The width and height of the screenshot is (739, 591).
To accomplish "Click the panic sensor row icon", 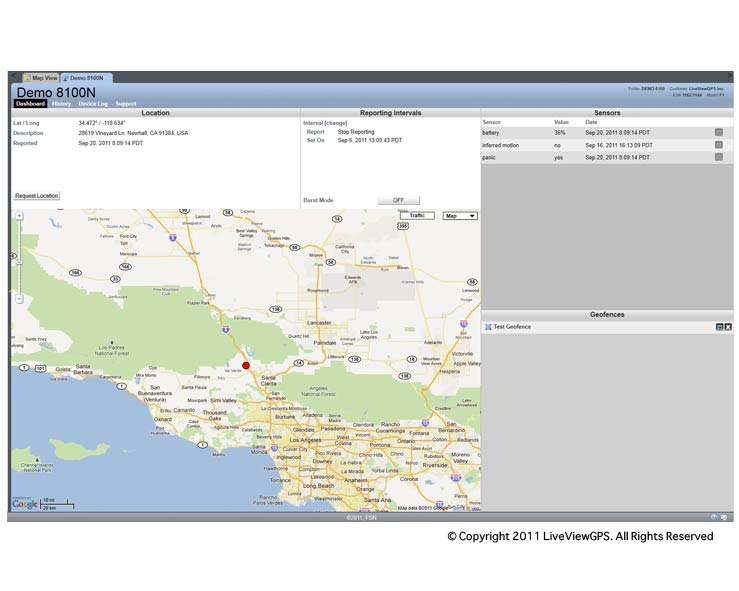I will click(719, 158).
